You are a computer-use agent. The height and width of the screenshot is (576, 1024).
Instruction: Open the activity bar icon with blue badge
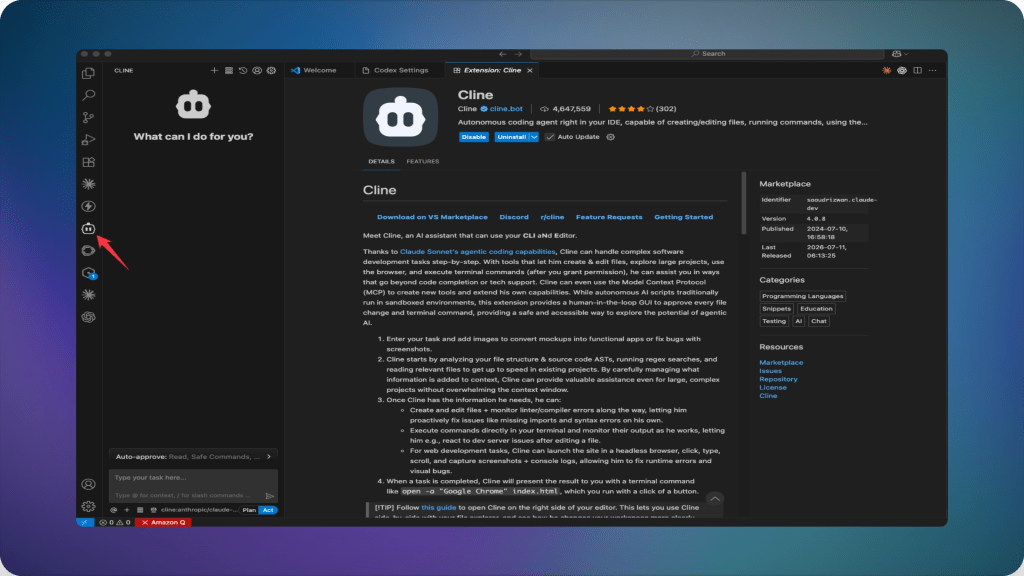(88, 273)
